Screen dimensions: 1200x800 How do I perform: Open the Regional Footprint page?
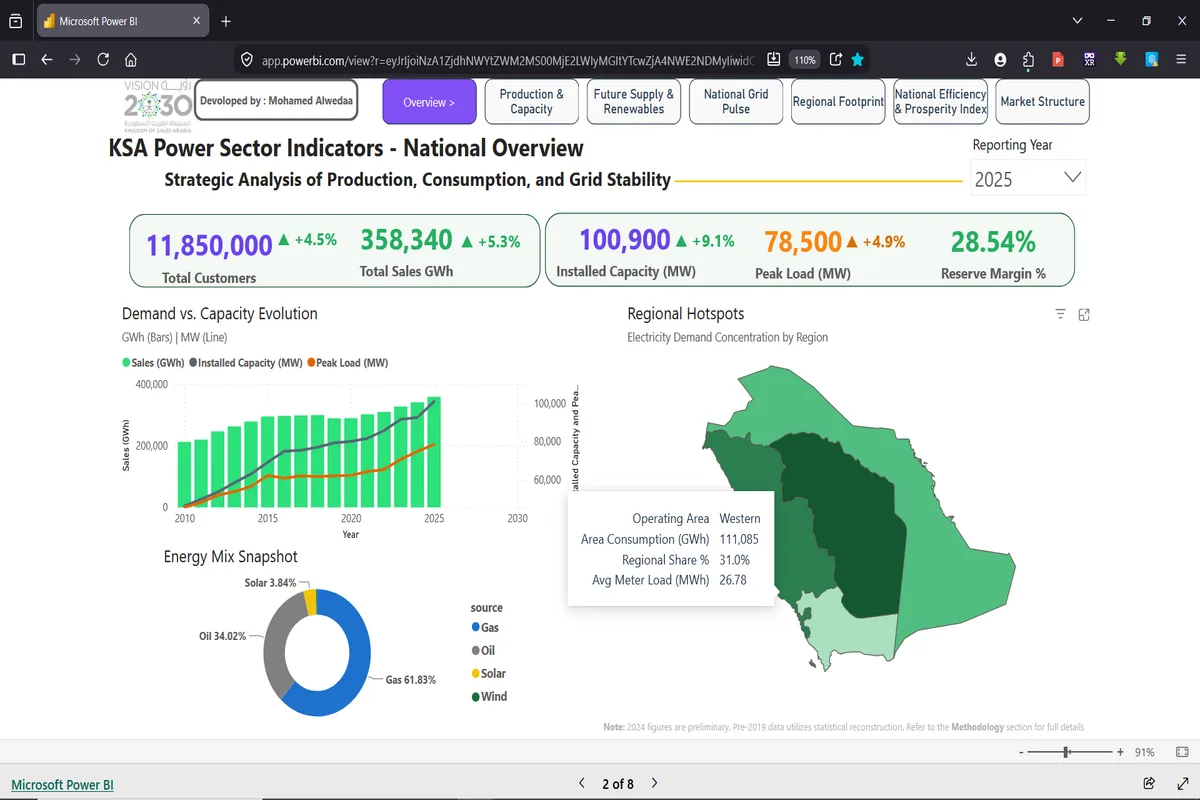pos(838,102)
